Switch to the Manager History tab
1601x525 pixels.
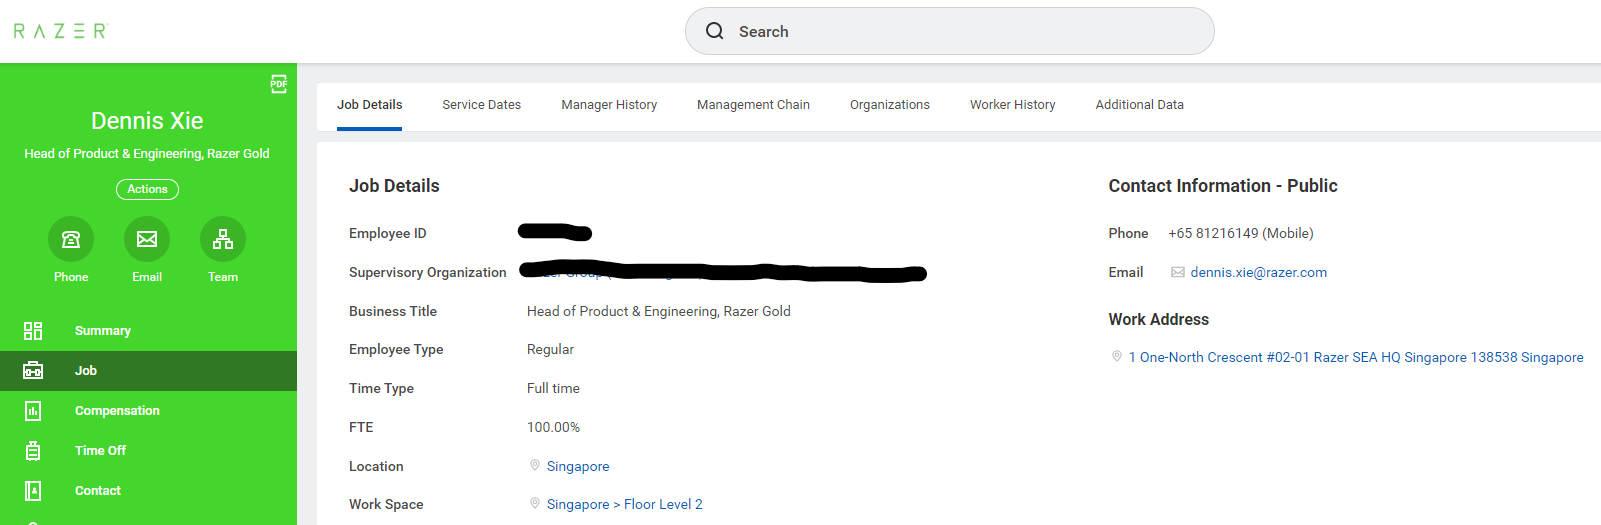tap(609, 105)
